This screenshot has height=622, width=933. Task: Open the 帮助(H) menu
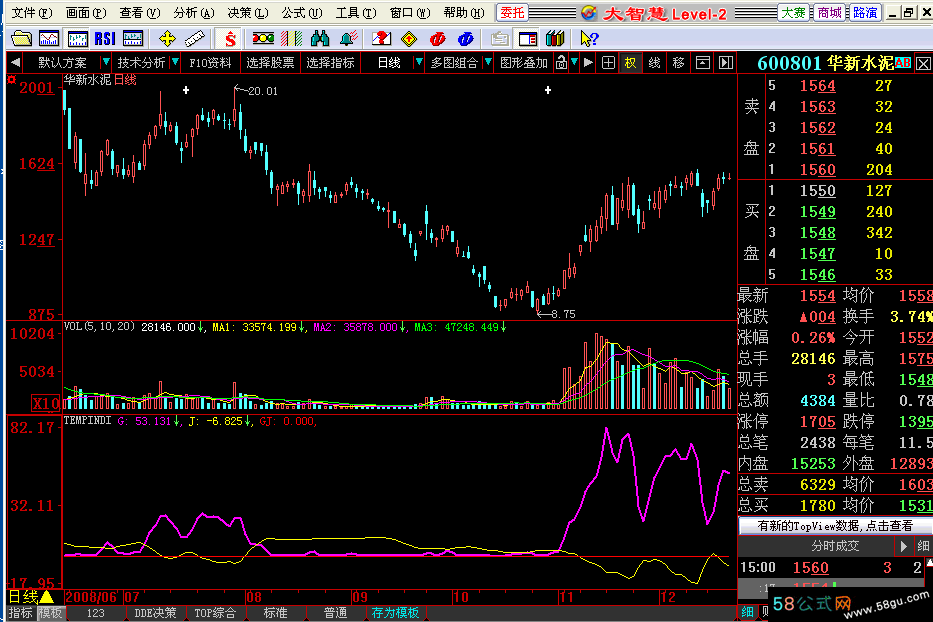pyautogui.click(x=464, y=12)
